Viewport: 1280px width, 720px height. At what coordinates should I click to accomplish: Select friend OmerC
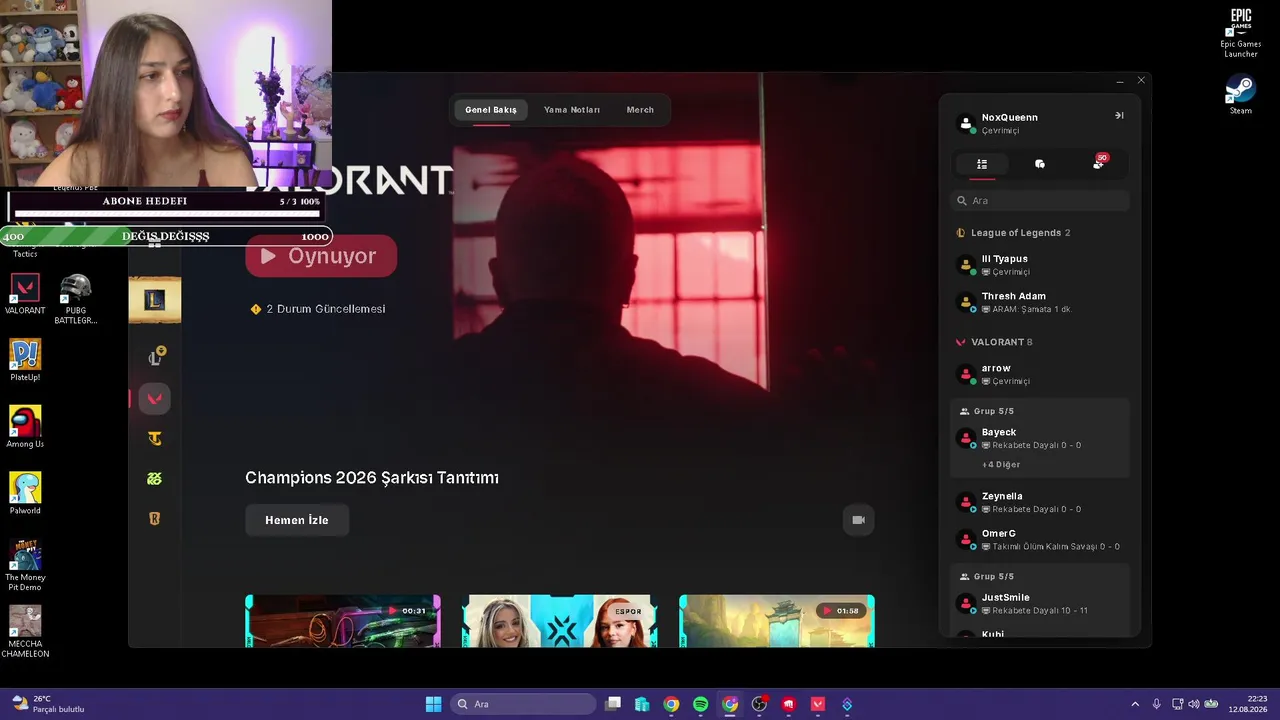tap(1040, 540)
